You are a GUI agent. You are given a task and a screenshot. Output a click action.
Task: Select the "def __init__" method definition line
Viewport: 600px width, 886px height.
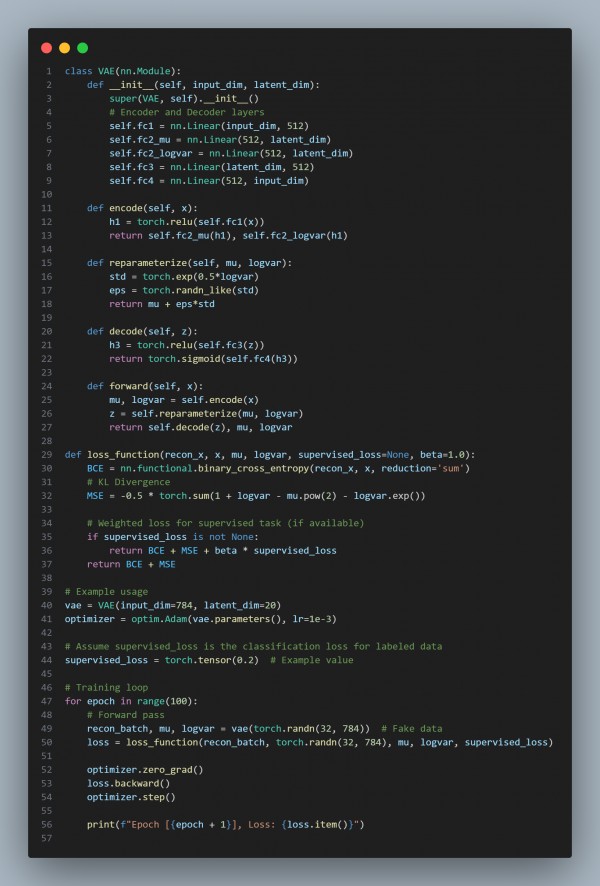203,85
